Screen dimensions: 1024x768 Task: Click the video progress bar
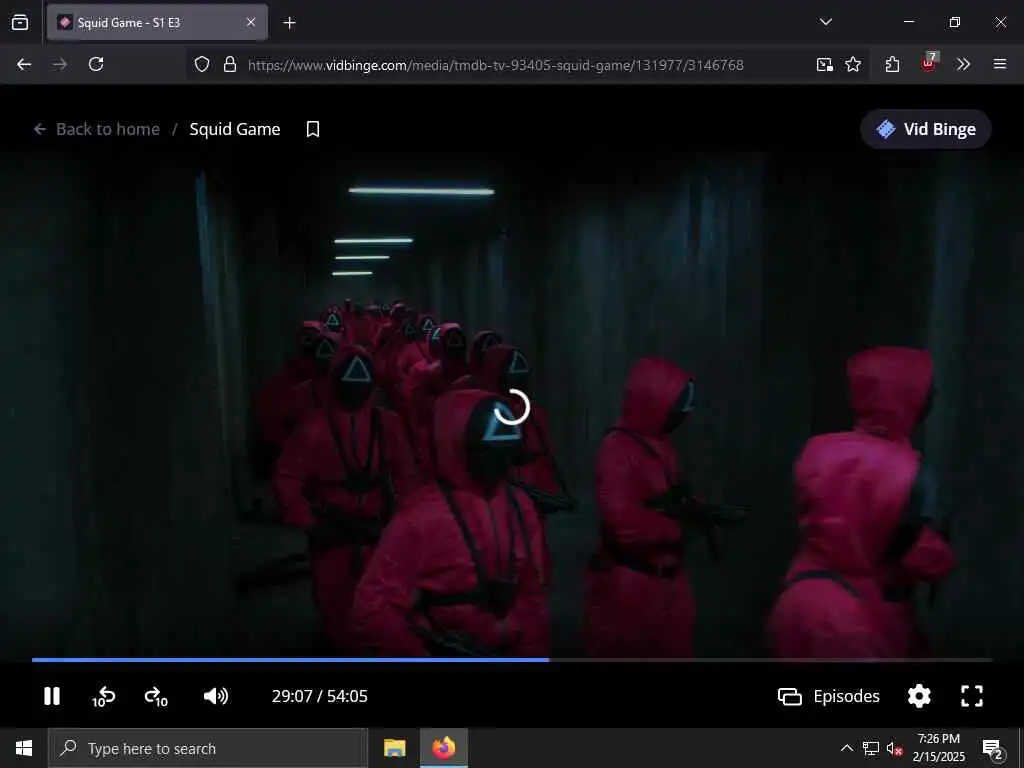tap(512, 660)
